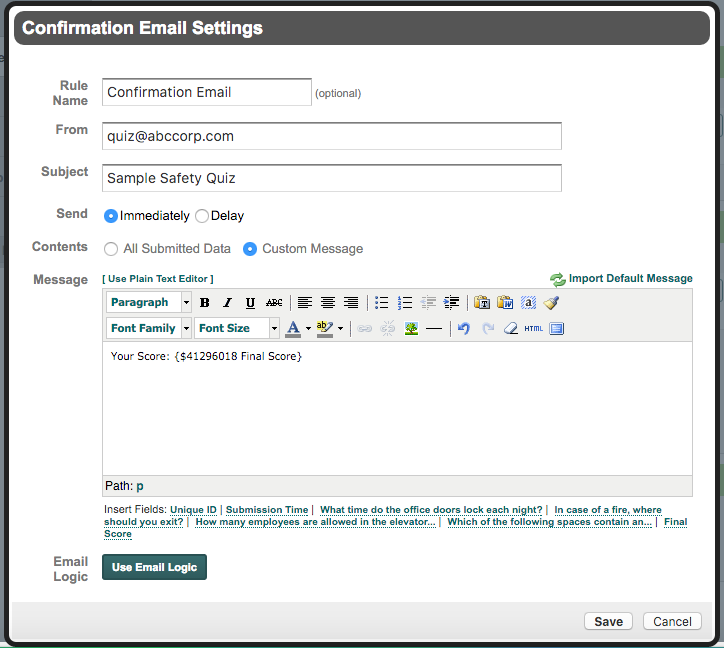
Task: Insert a horizontal rule
Action: [434, 328]
